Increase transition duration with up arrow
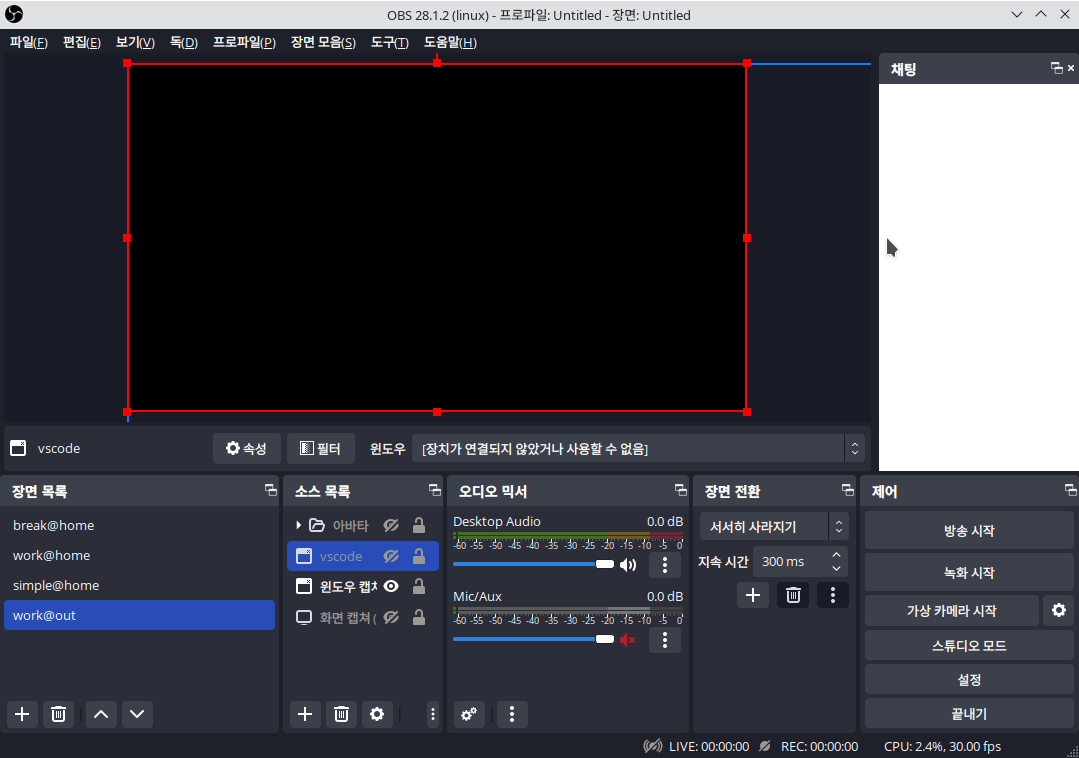The width and height of the screenshot is (1079, 758). (x=836, y=555)
